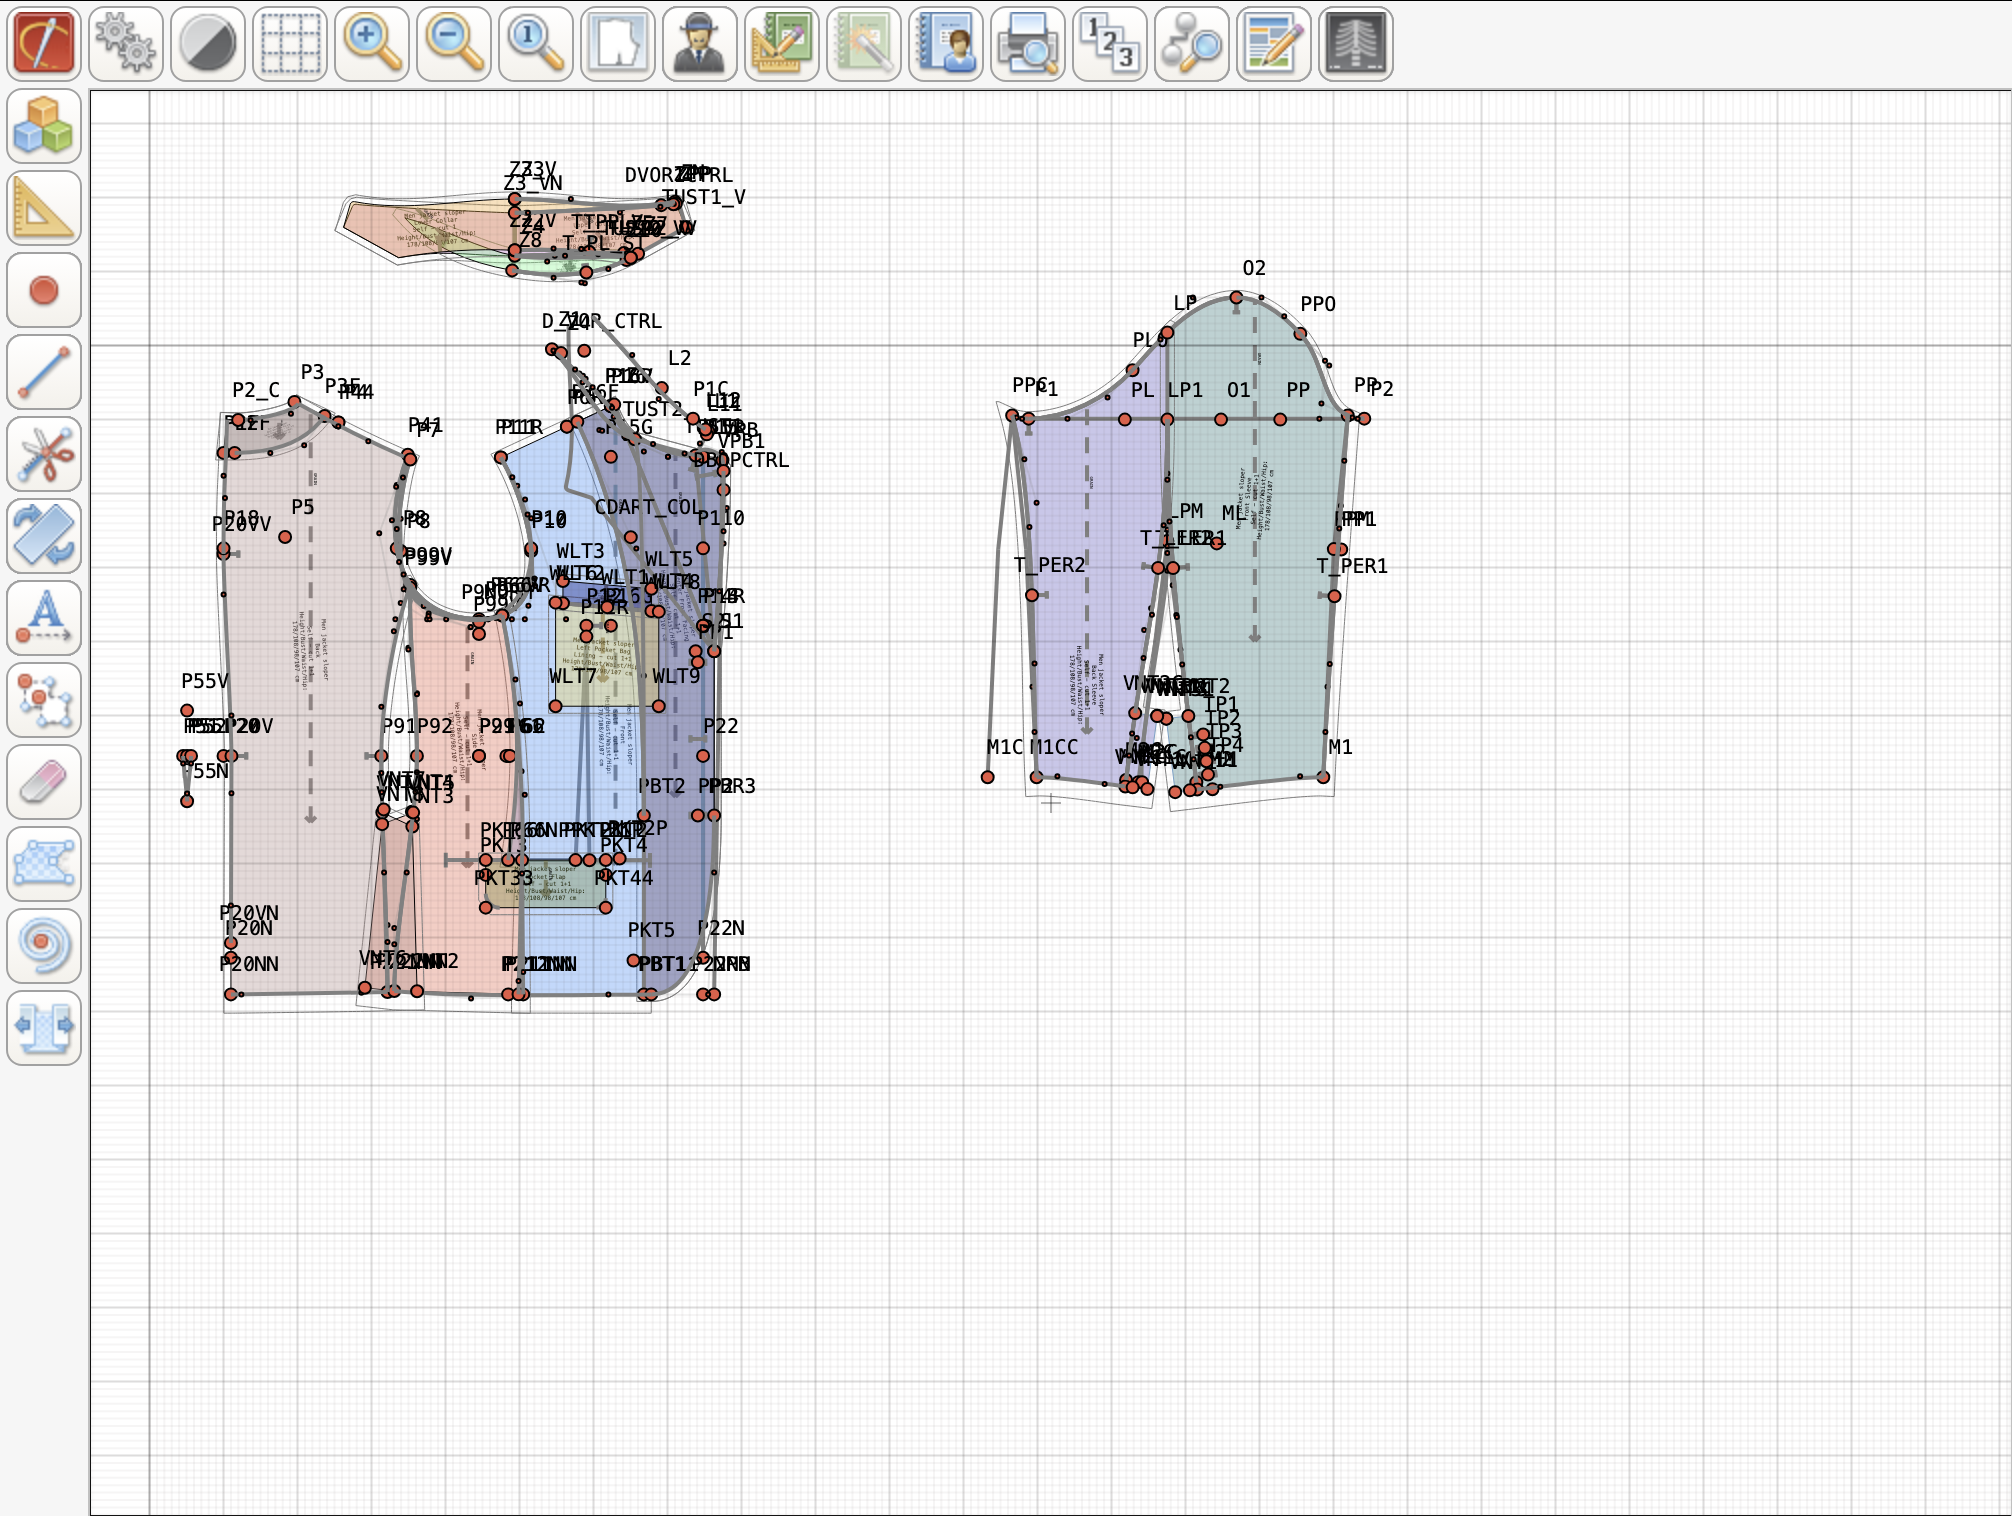Reset zoom with the magnifier labeled 1
Viewport: 2012px width, 1516px height.
[x=536, y=44]
